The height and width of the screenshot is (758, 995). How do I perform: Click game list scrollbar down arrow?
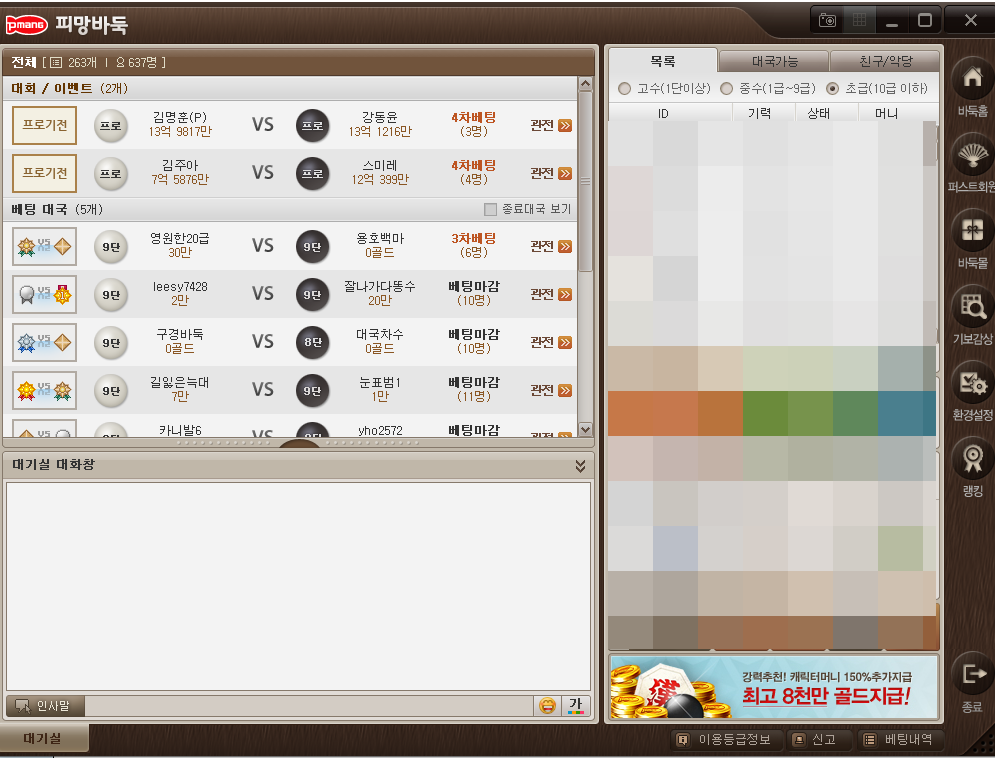coord(585,429)
